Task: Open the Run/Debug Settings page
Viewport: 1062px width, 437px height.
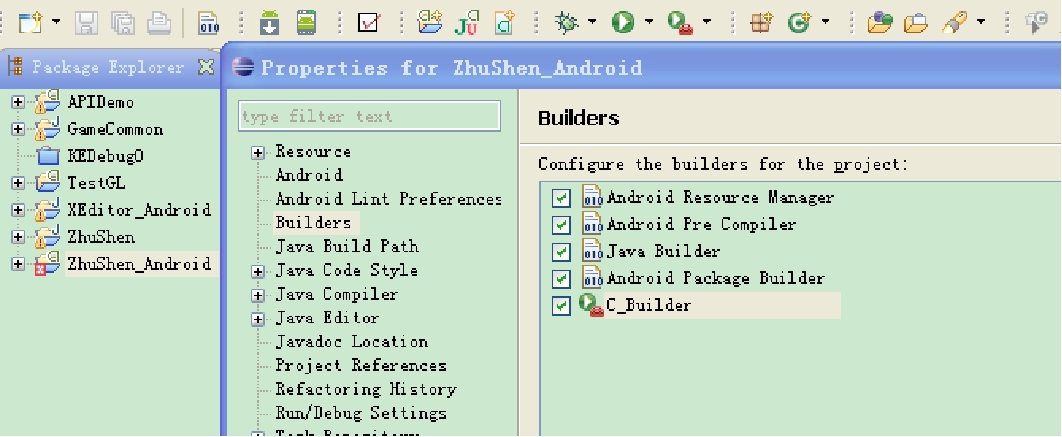Action: 361,413
